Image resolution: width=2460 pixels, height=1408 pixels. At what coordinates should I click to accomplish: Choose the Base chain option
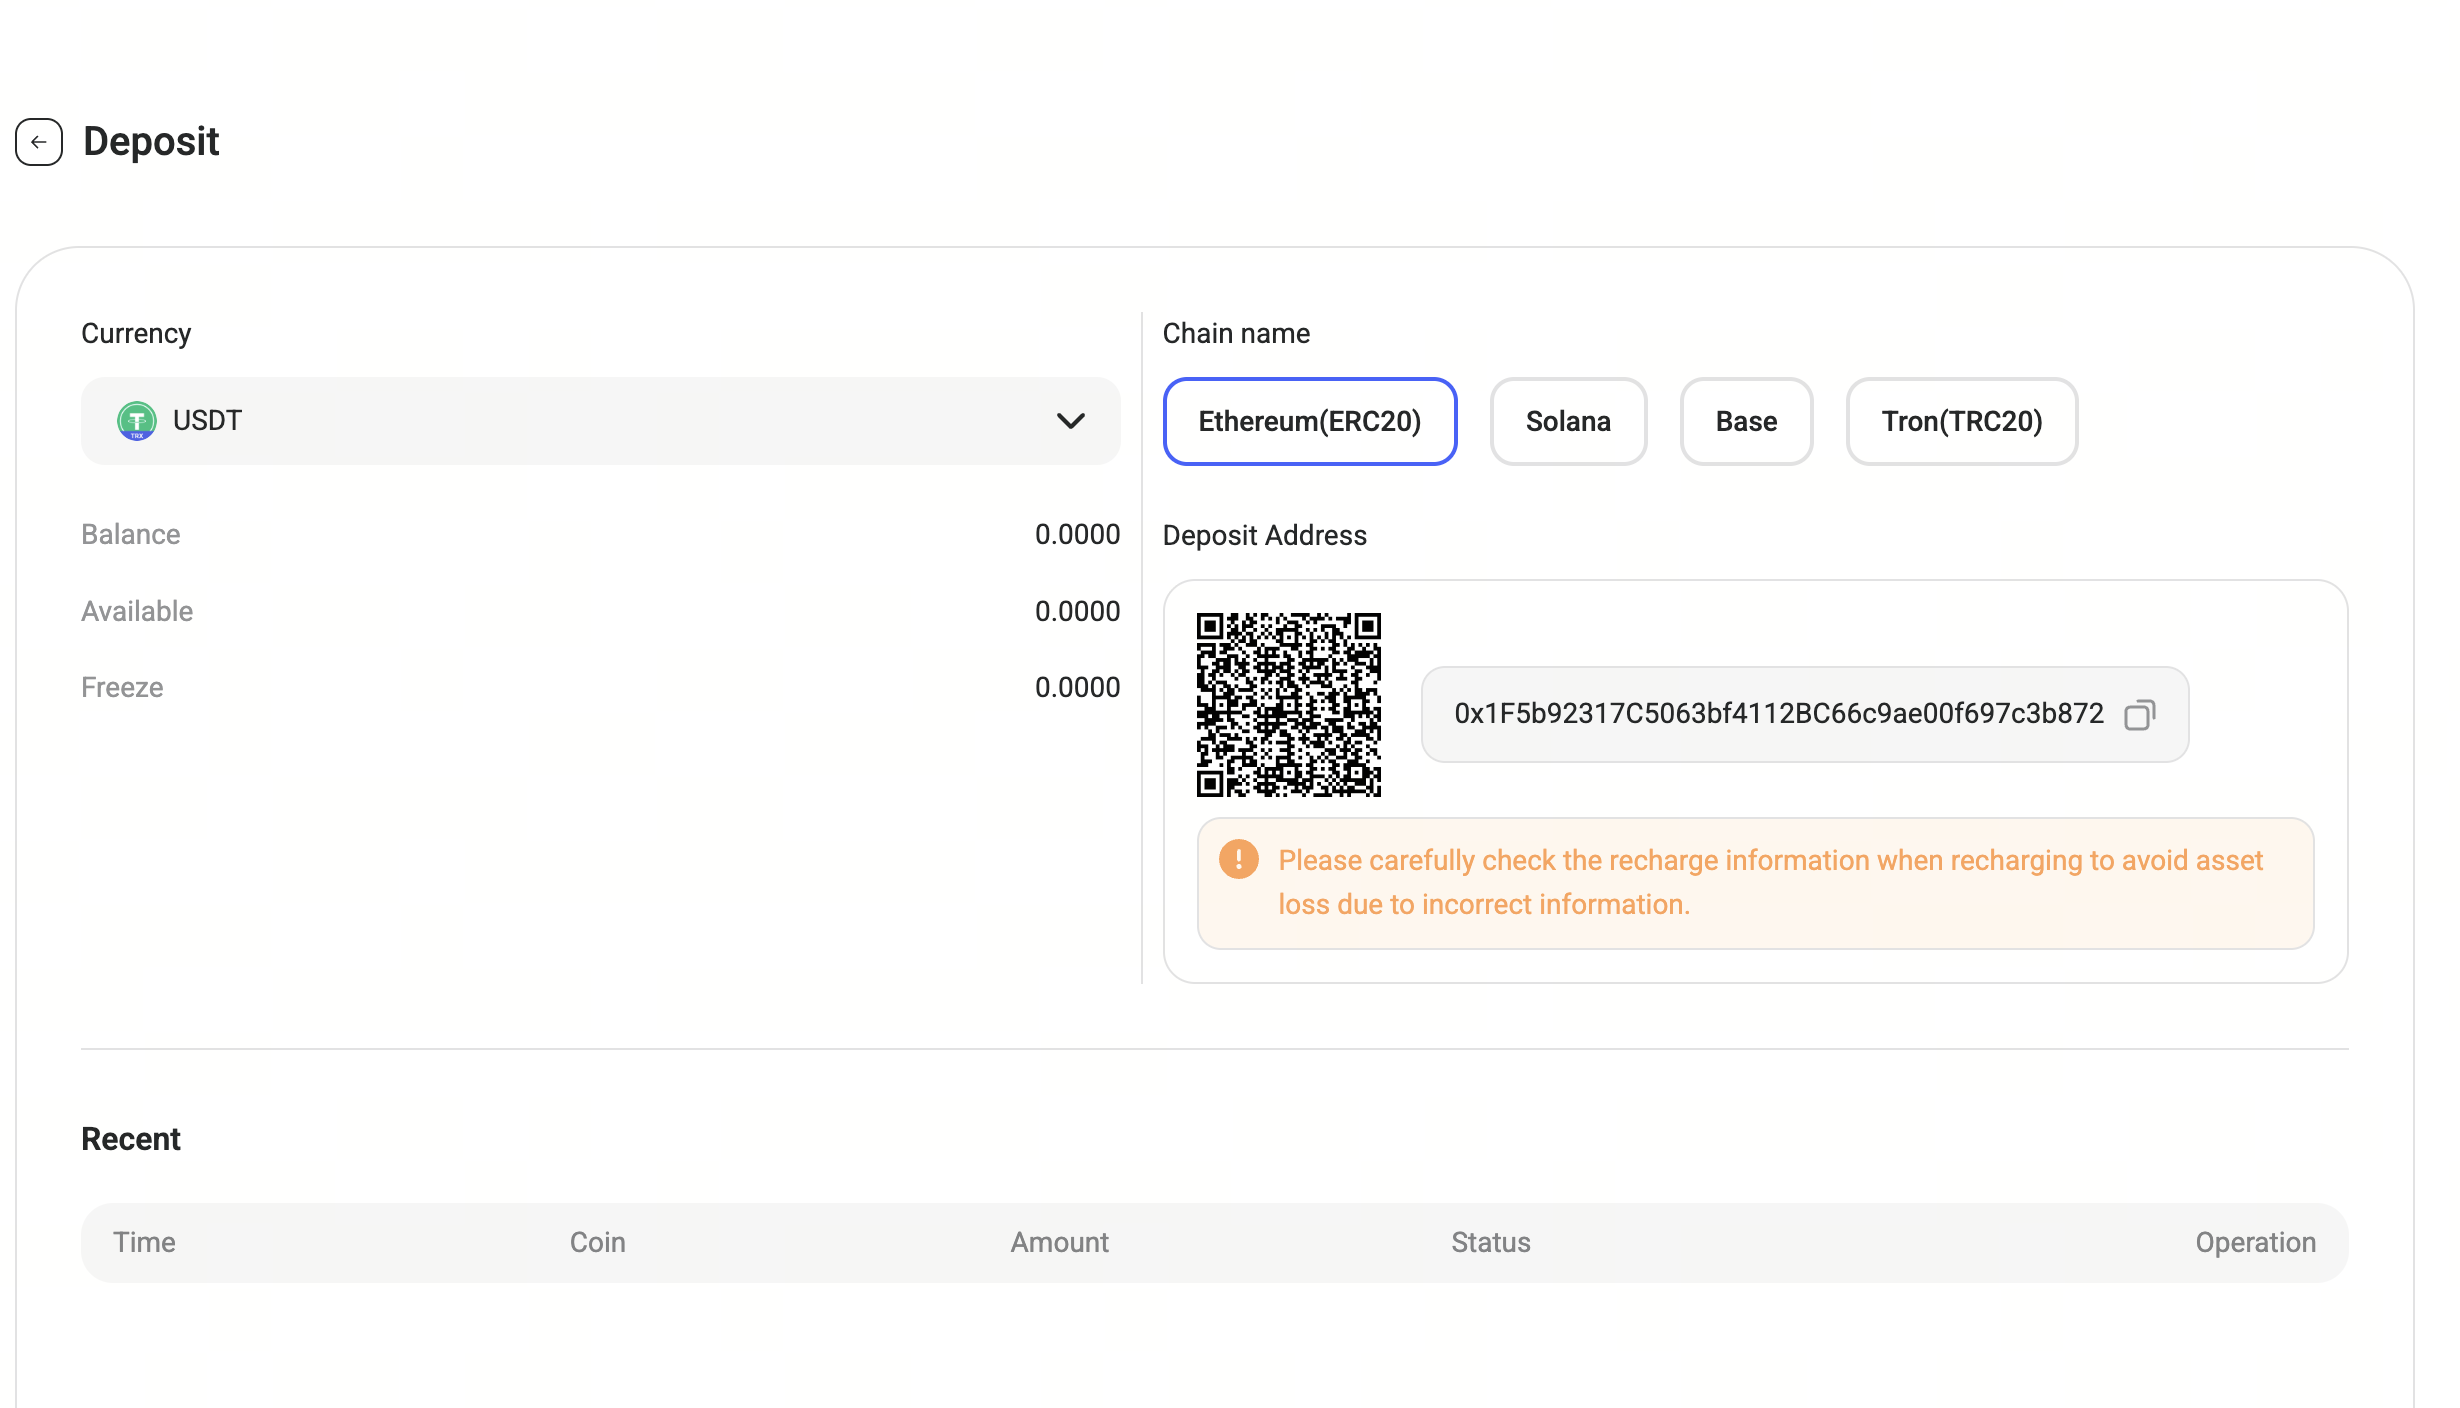point(1746,421)
